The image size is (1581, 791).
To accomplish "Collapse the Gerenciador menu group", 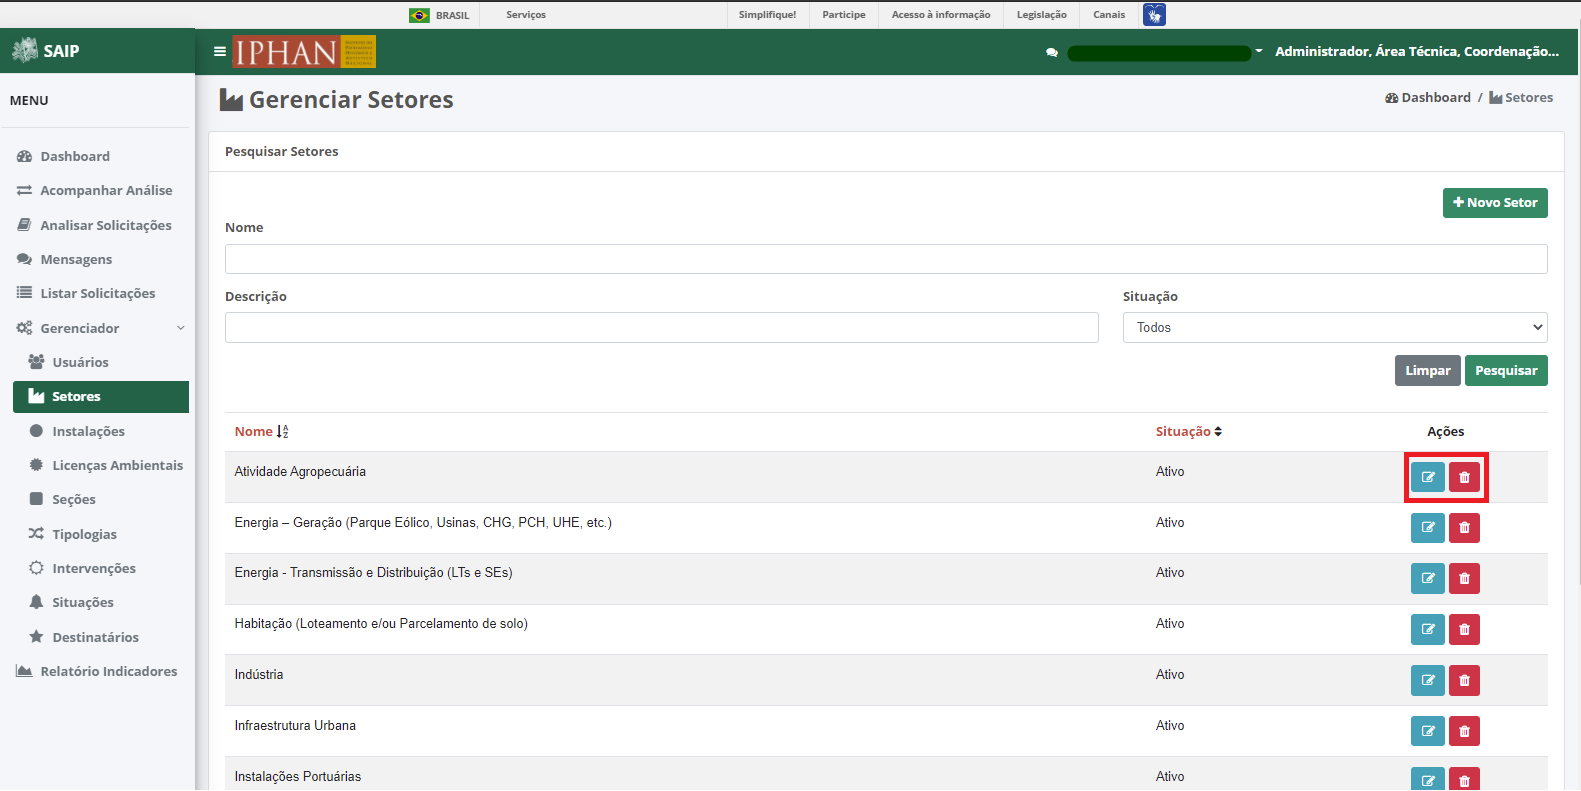I will (100, 328).
